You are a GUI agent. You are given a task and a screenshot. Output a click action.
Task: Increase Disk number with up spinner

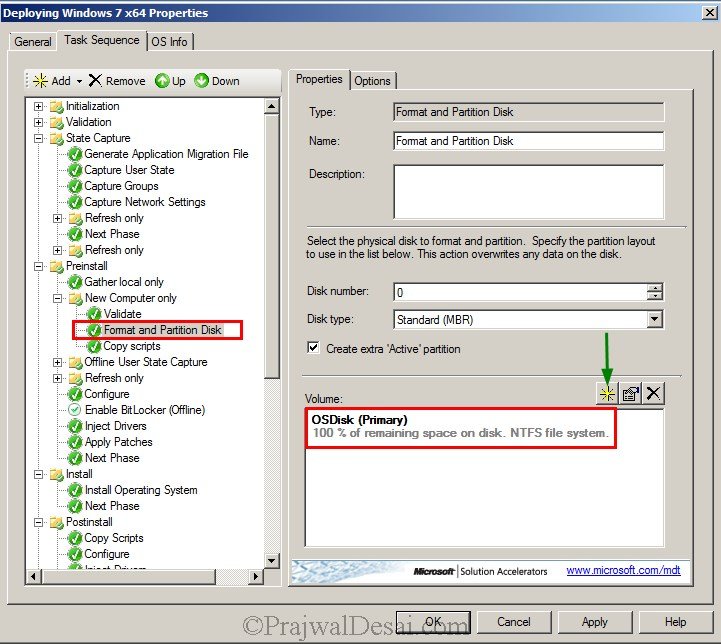point(655,288)
